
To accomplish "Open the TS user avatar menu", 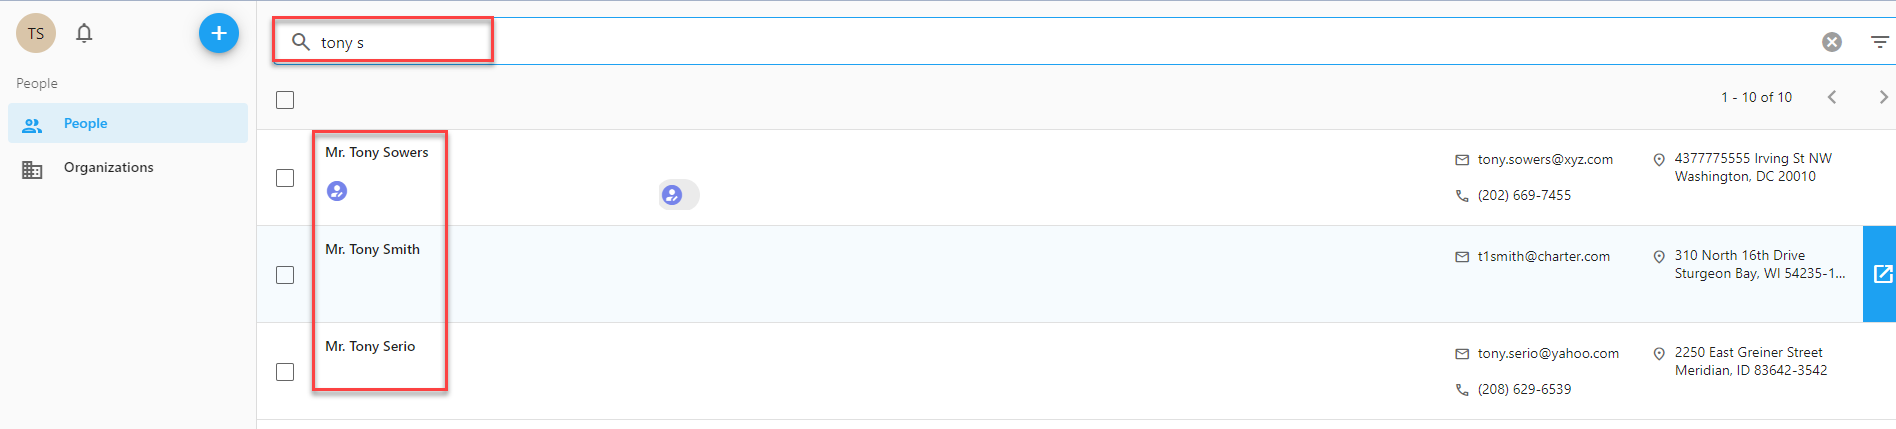I will click(x=36, y=33).
